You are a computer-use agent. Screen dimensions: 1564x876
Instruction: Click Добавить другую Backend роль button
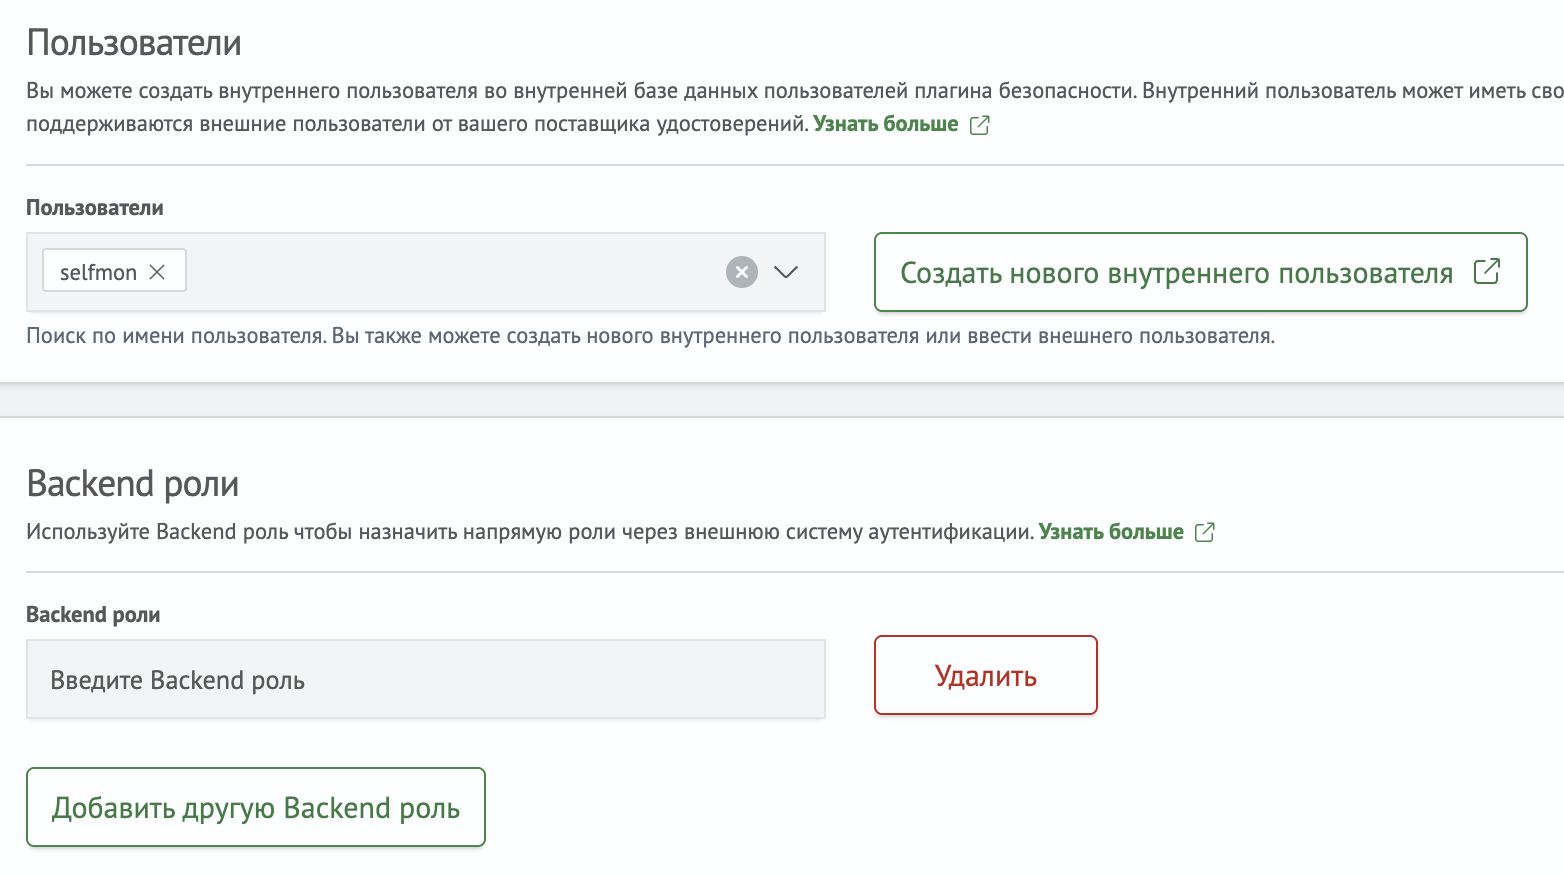point(256,807)
